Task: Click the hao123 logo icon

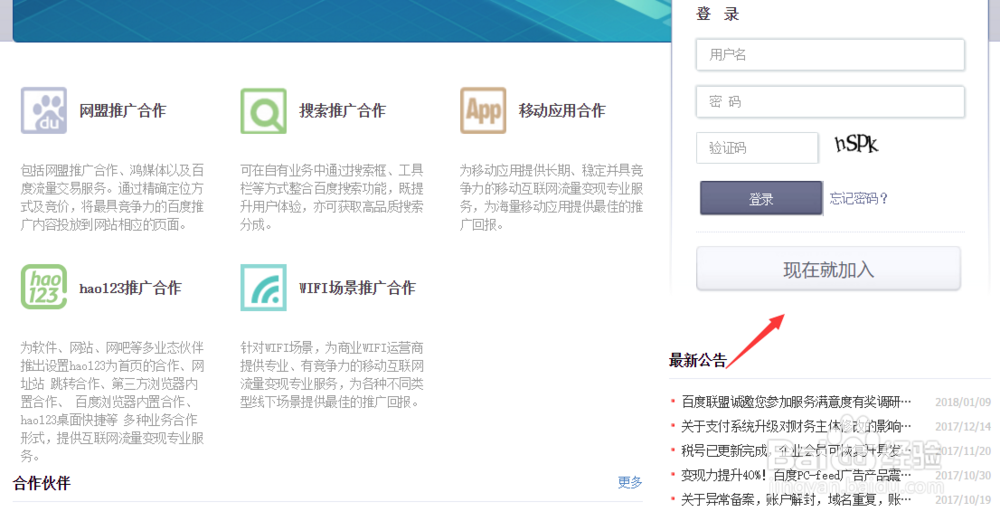Action: coord(44,287)
